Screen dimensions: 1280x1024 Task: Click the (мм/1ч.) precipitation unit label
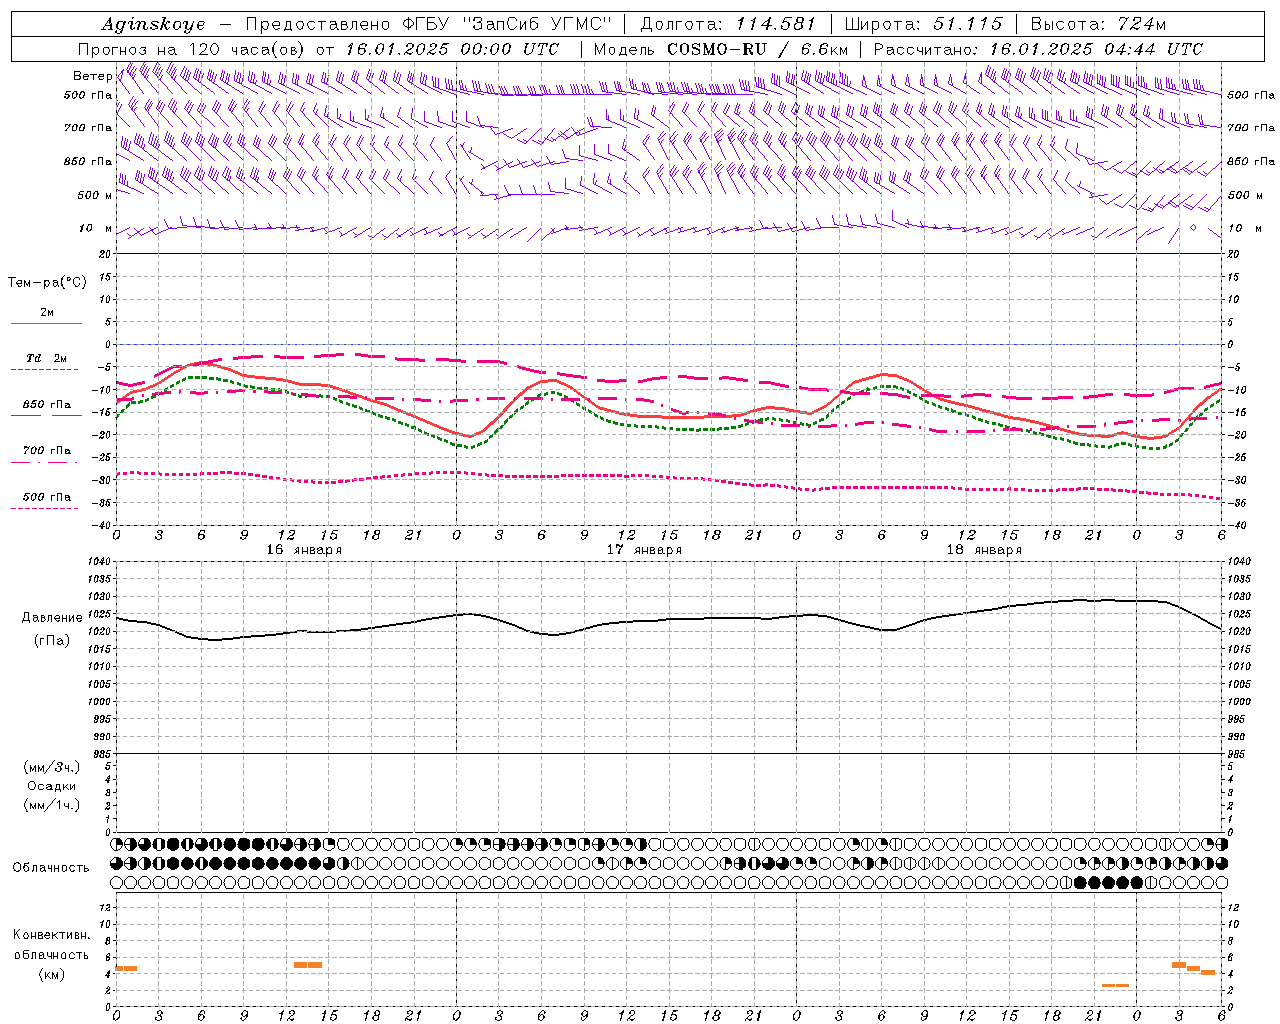point(52,805)
